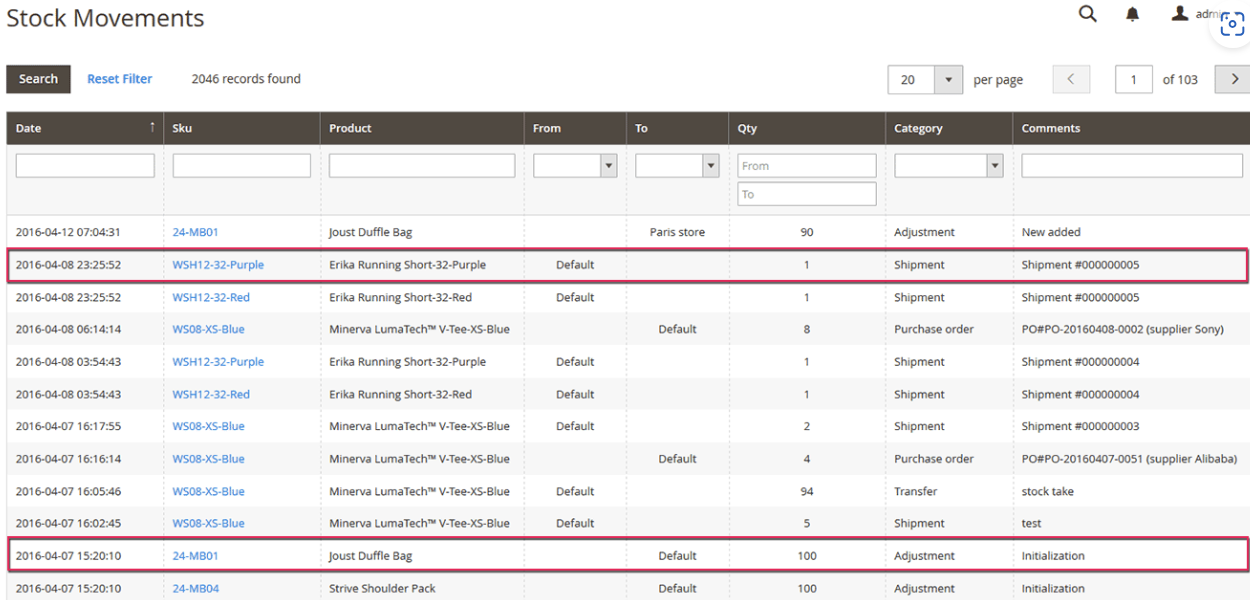Click the previous page arrow

[x=1071, y=78]
